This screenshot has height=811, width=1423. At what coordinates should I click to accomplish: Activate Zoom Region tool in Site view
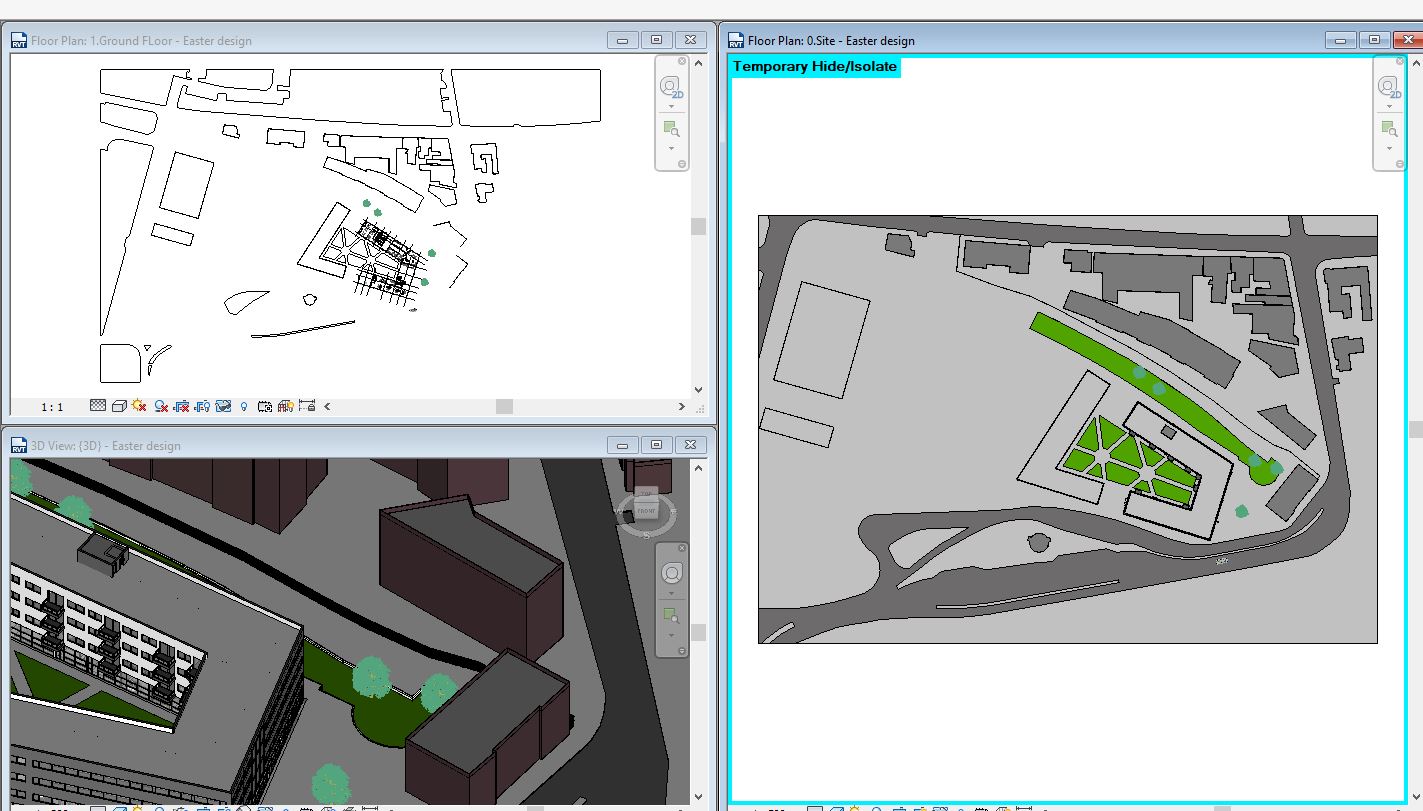[x=1389, y=129]
